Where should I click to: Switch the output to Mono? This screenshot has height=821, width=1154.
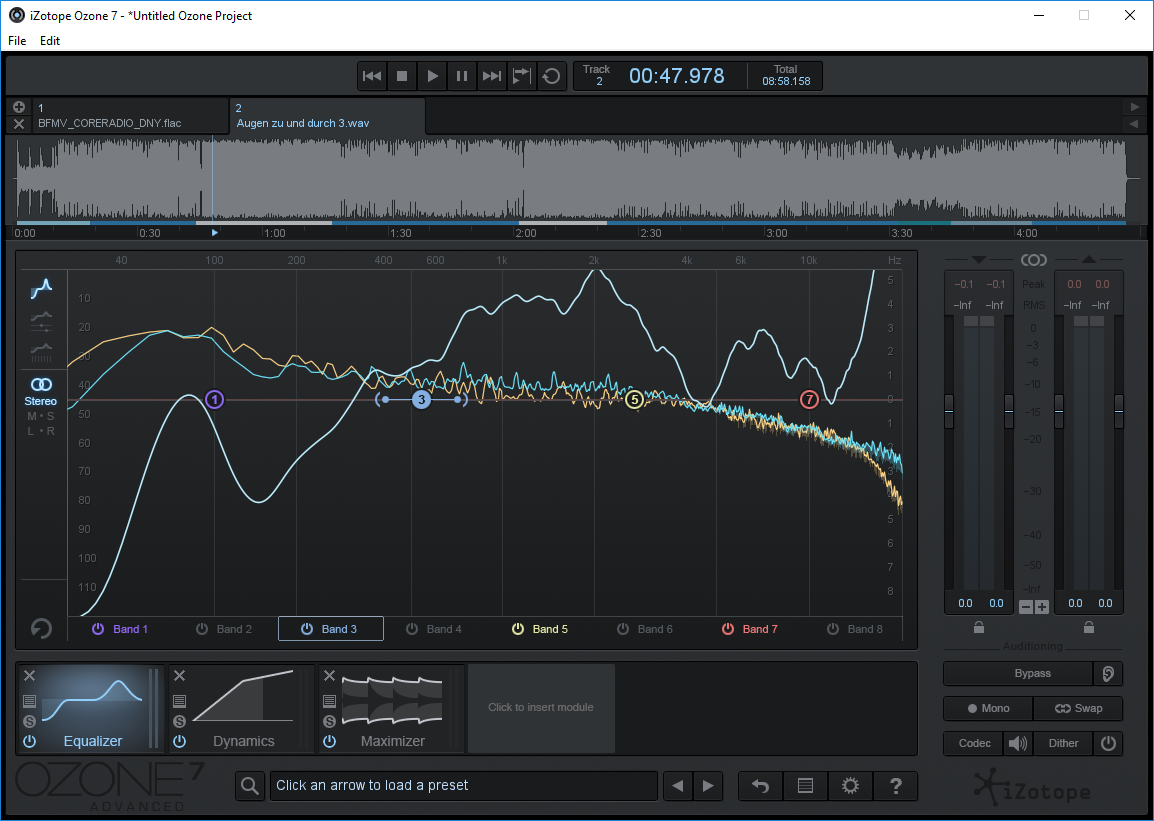tap(988, 708)
